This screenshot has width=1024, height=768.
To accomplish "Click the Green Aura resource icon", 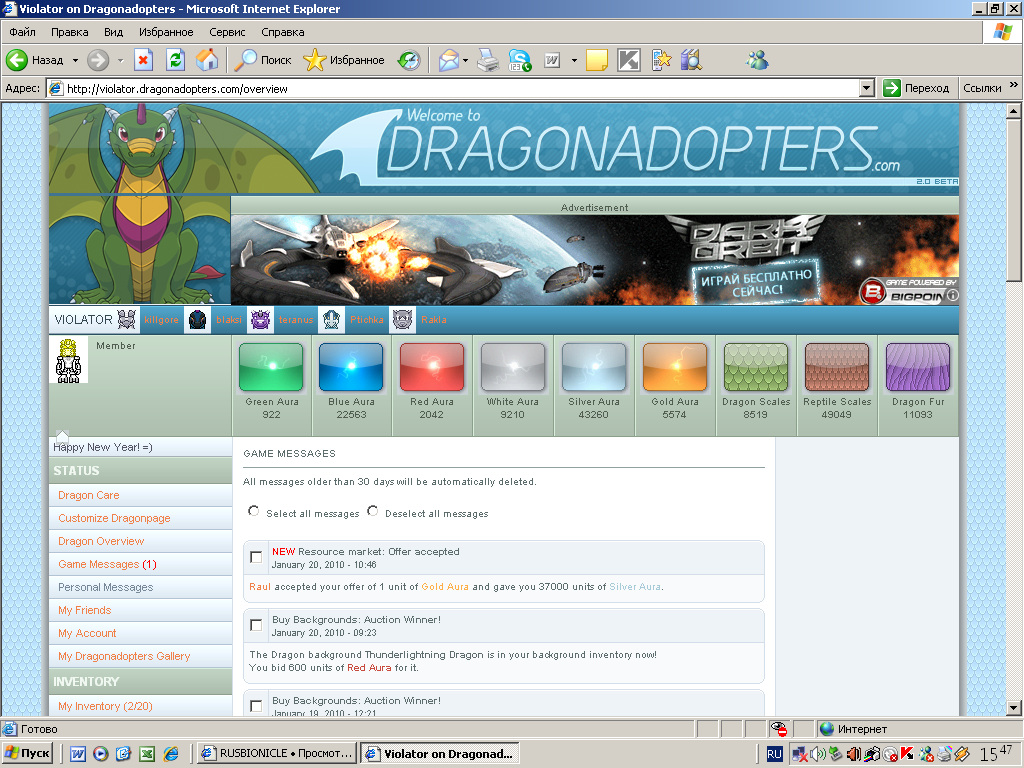I will (x=271, y=367).
